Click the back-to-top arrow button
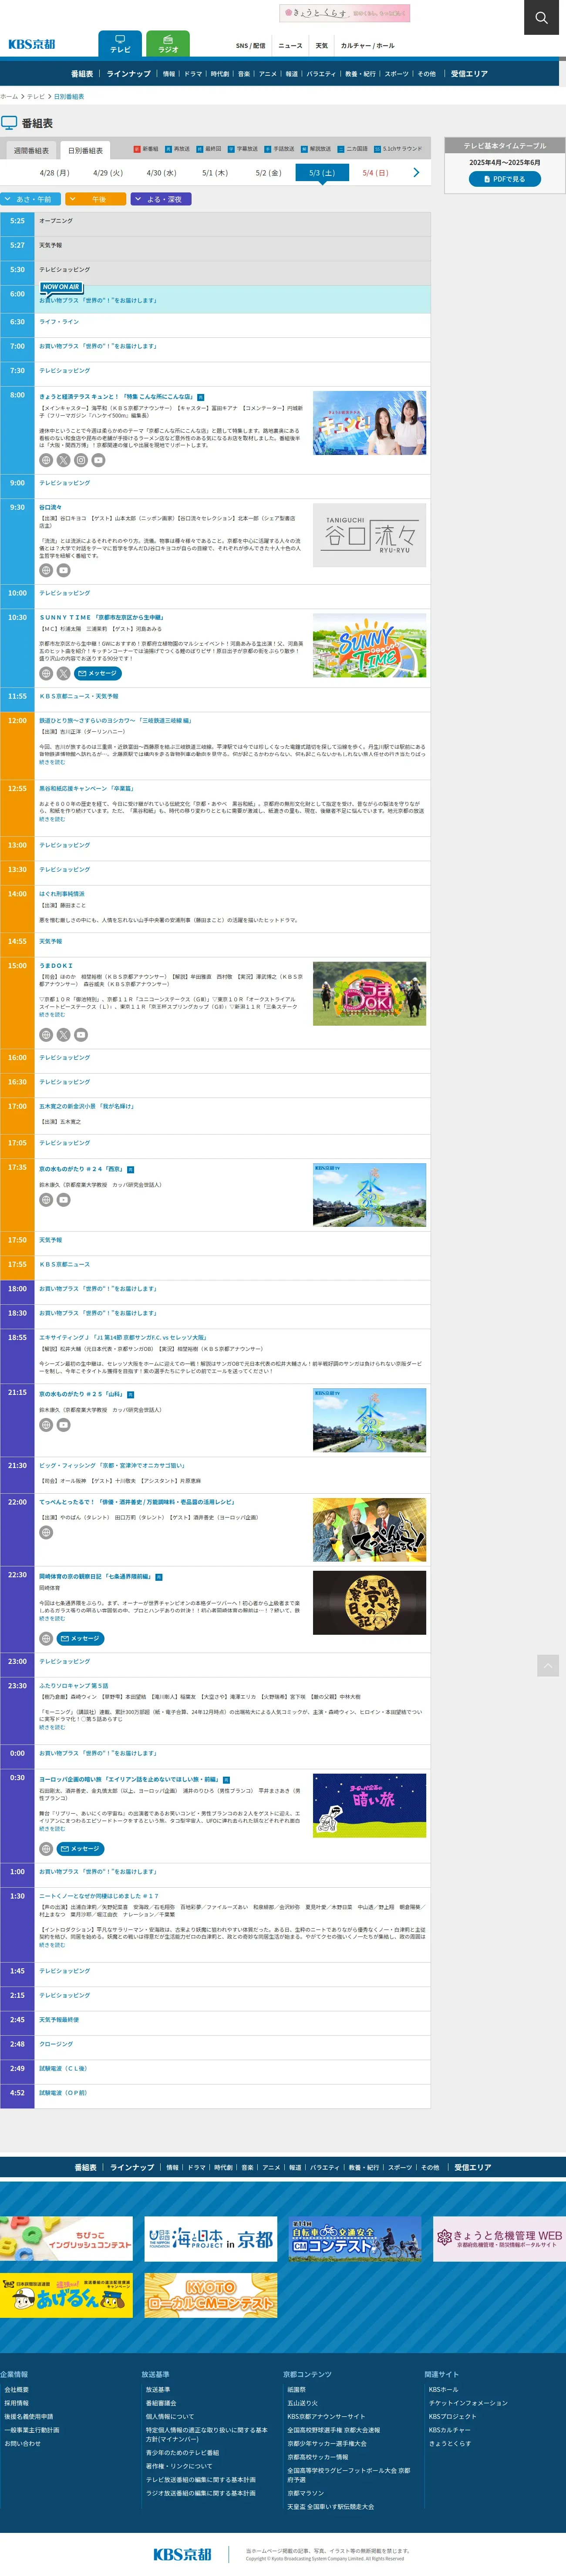 tap(548, 1665)
